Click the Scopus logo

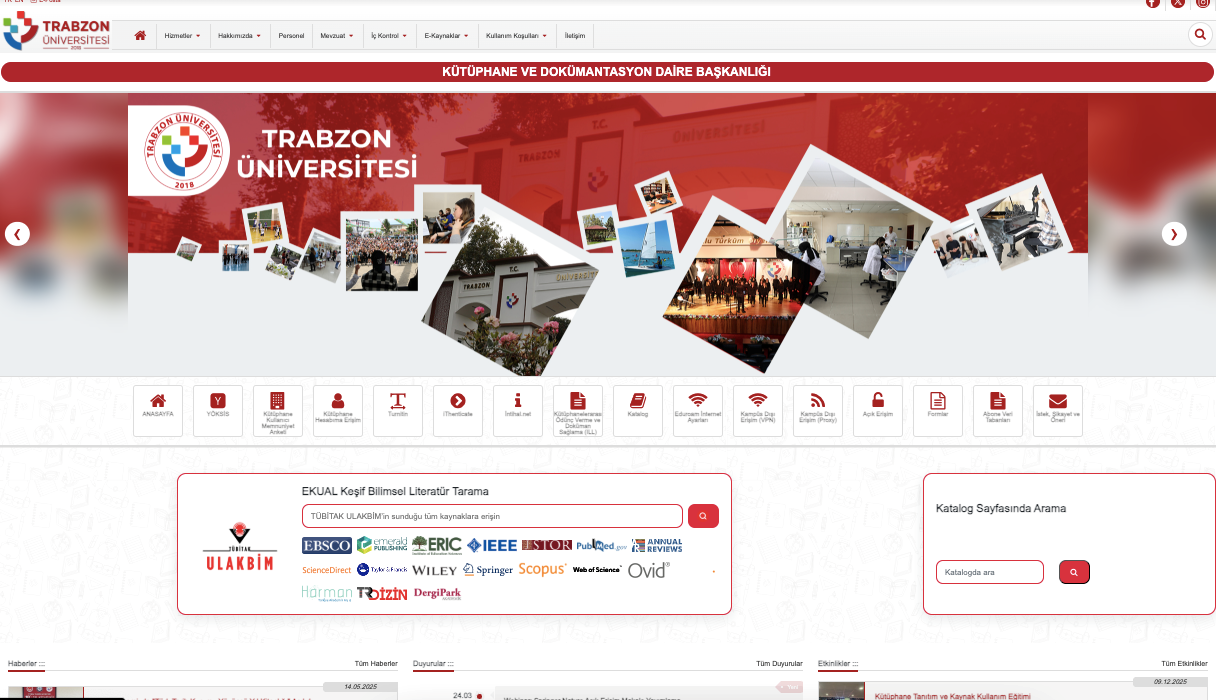[x=542, y=569]
